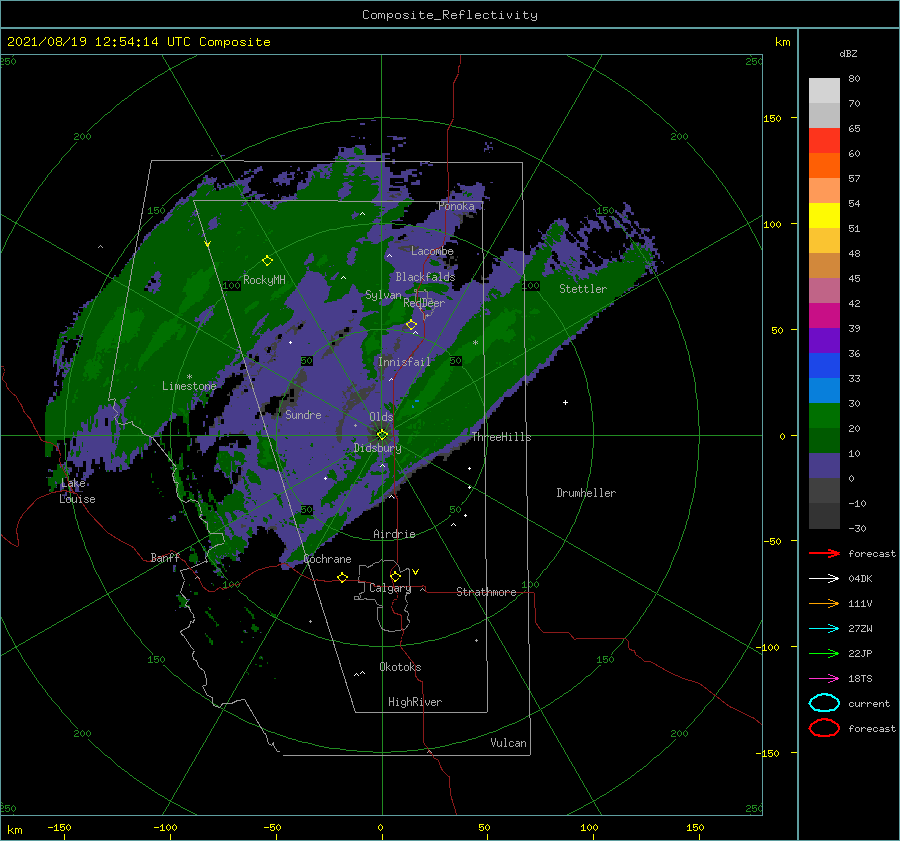This screenshot has width=900, height=841.
Task: Click the magenta 18TS arrow icon
Action: point(824,679)
